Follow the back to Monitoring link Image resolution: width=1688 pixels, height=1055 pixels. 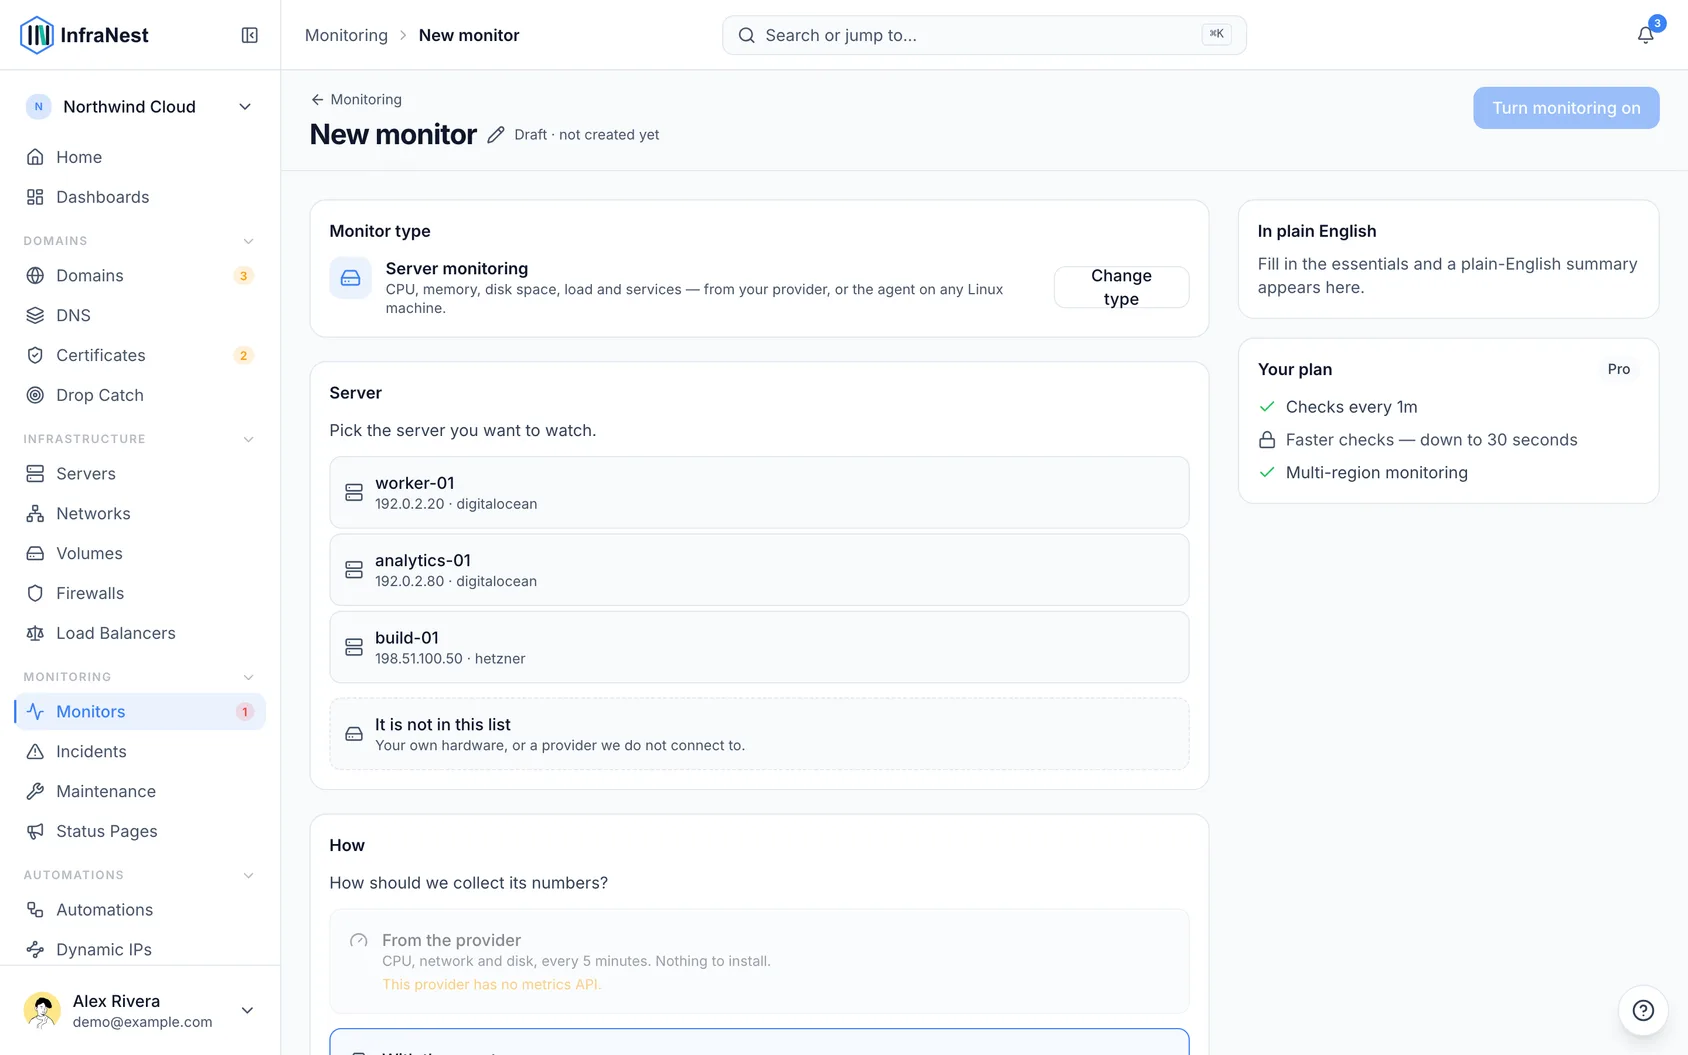356,99
